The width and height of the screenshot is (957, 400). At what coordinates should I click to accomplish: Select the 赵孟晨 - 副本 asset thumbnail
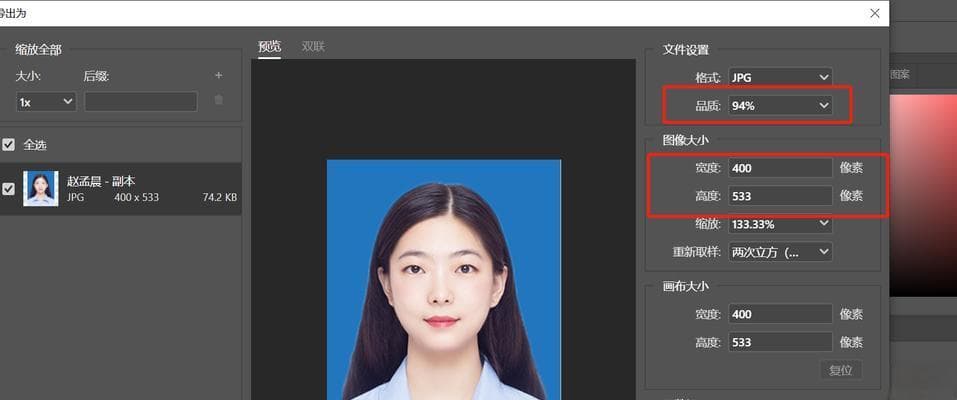click(x=41, y=189)
